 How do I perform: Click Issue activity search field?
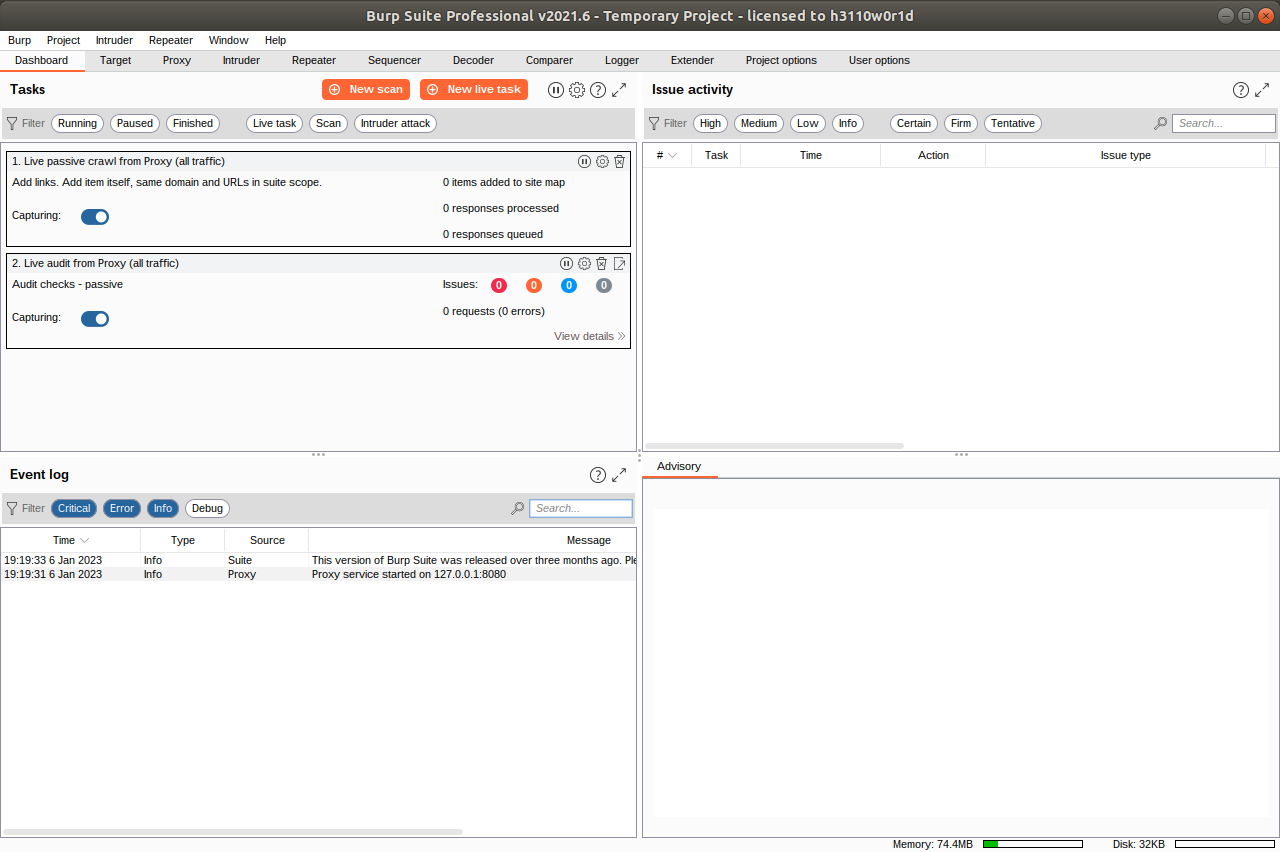click(1224, 124)
